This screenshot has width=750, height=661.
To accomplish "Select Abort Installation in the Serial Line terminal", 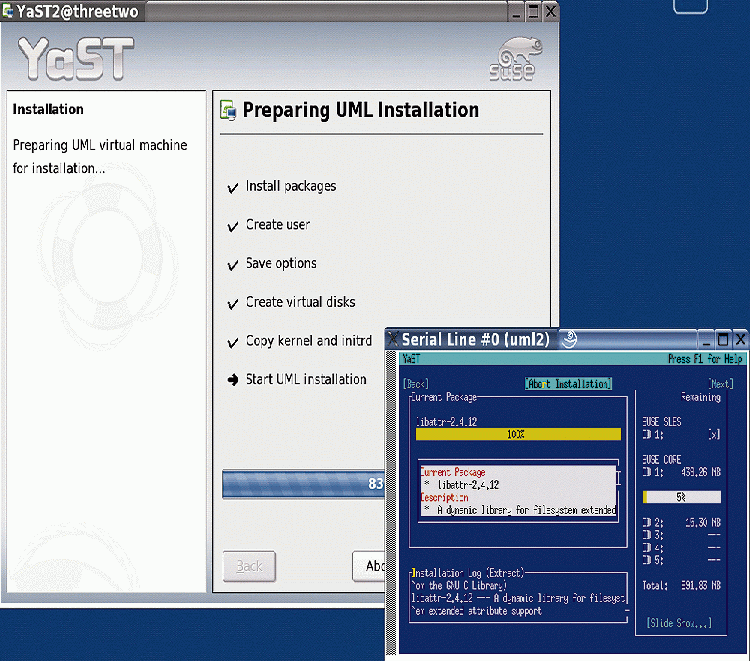I will (568, 384).
